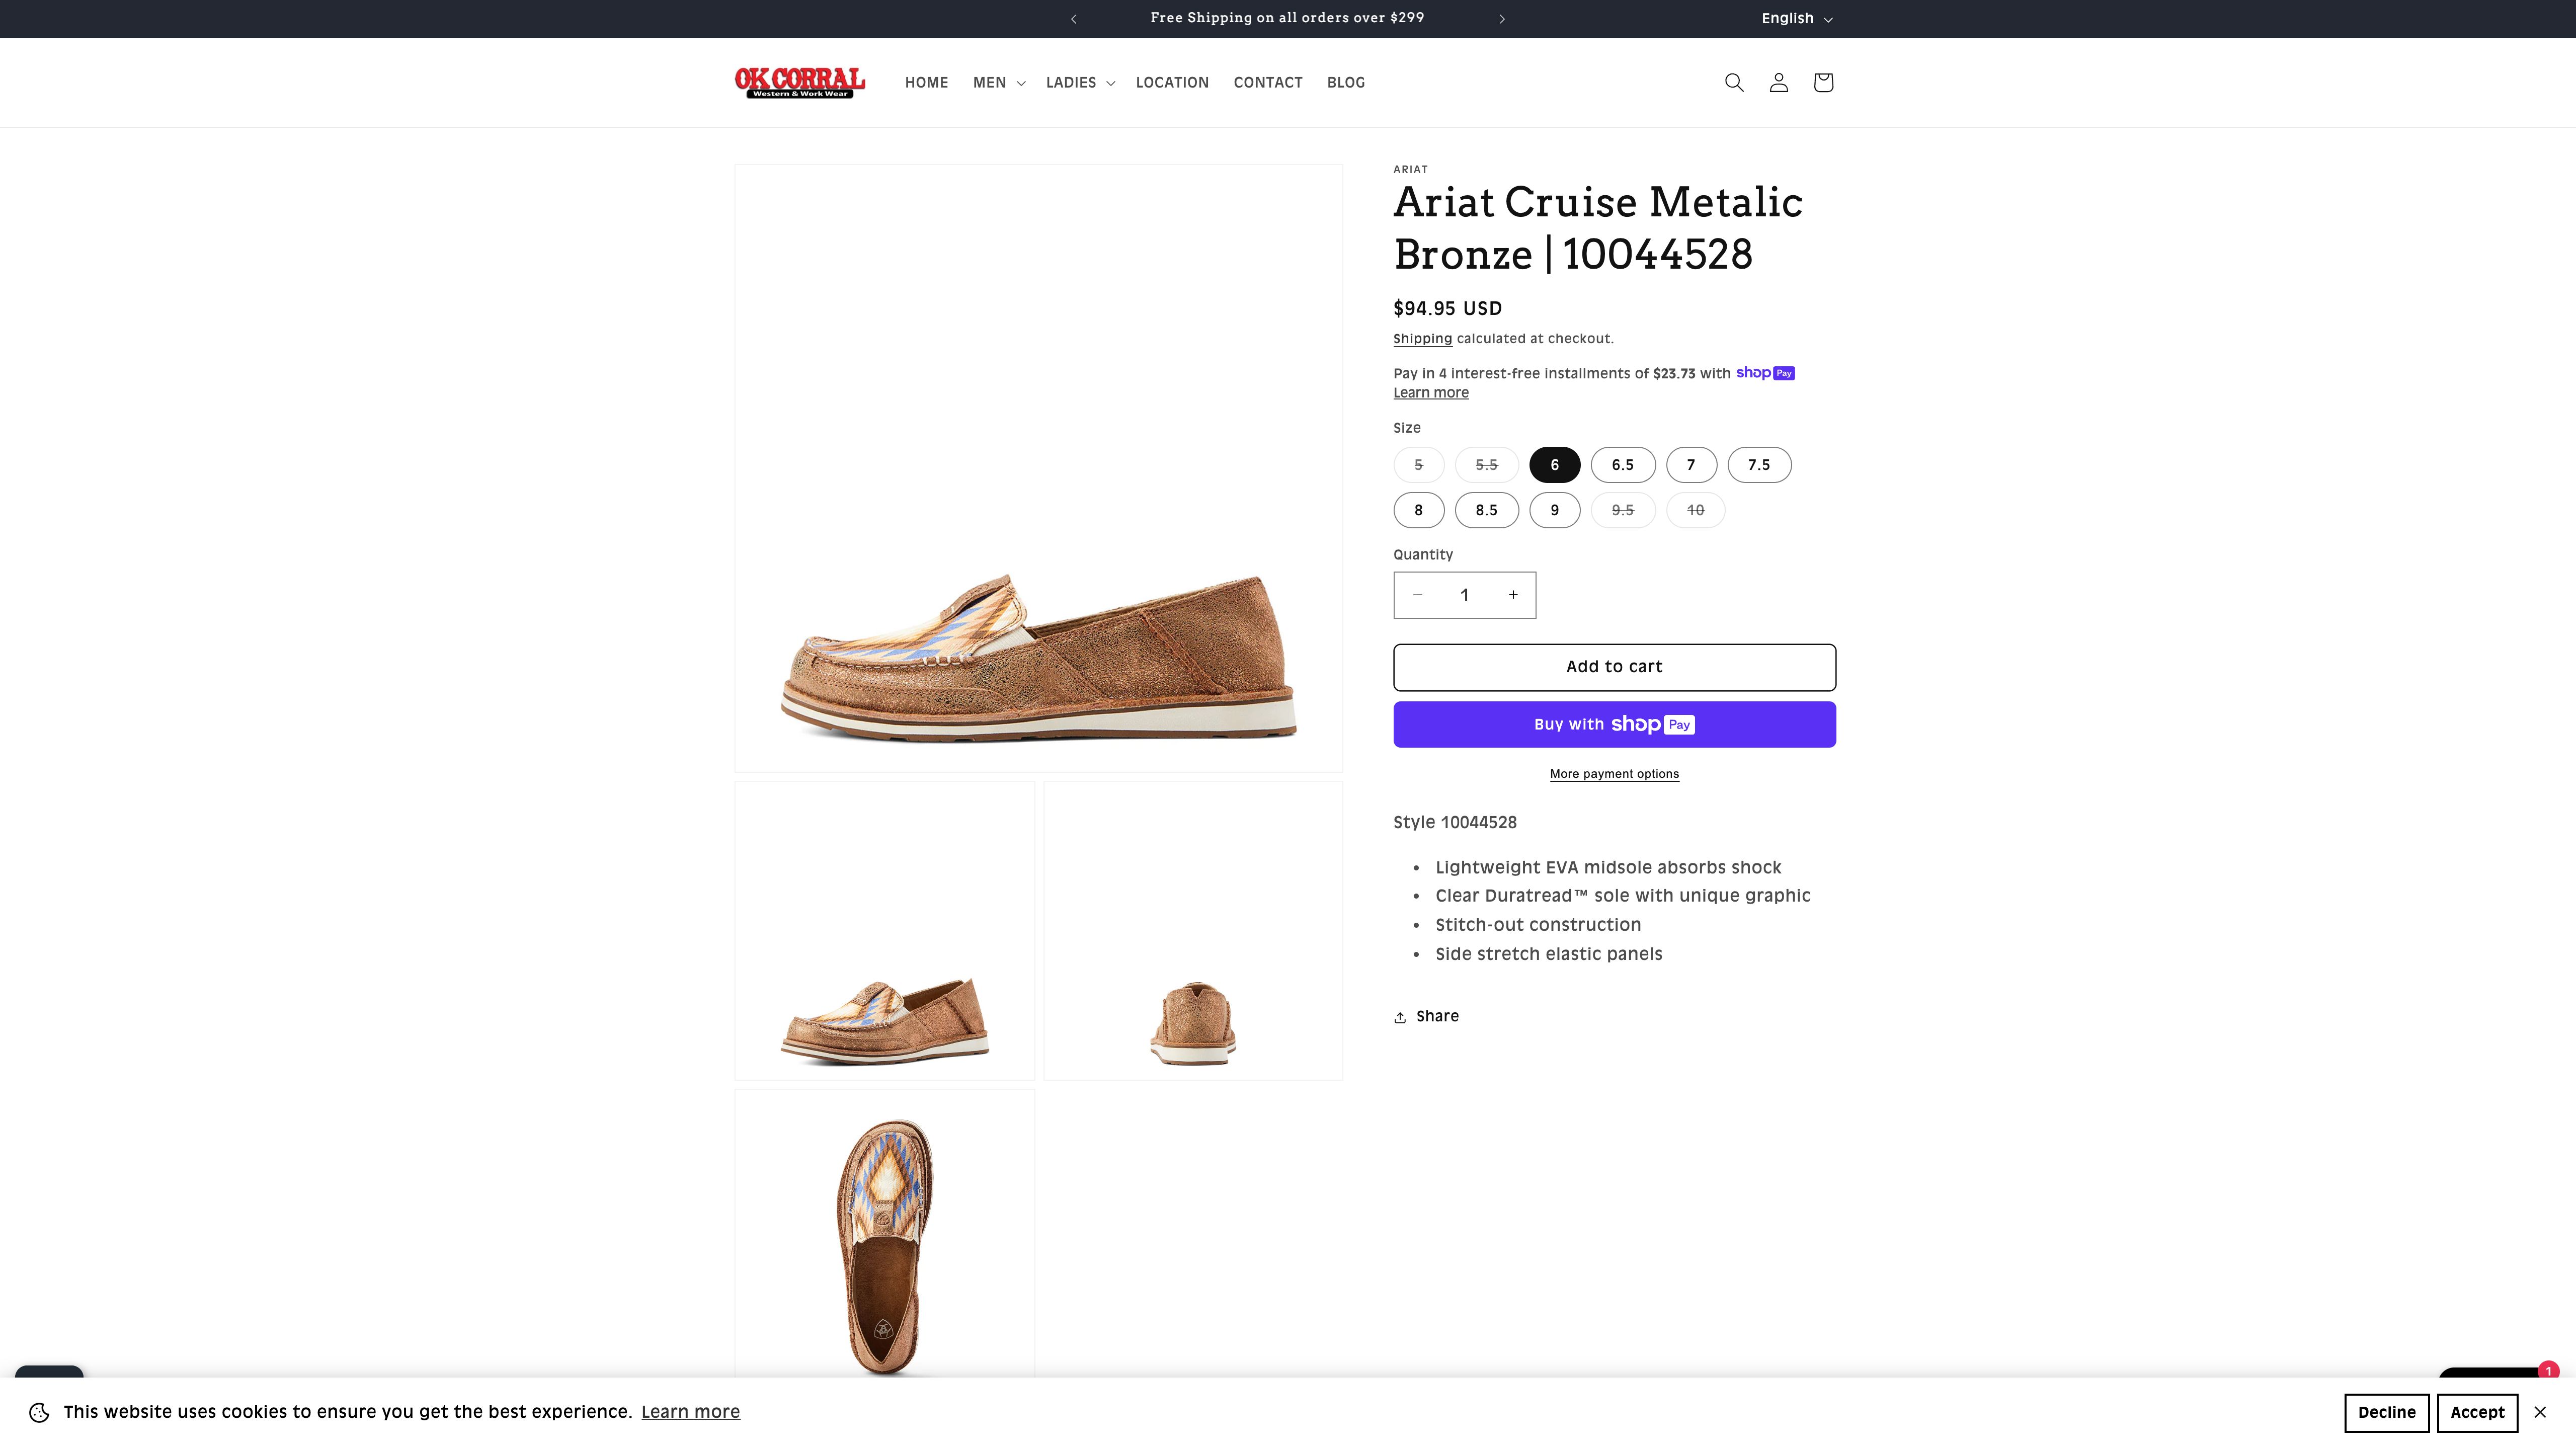2576x1449 pixels.
Task: Open the BLOG menu item
Action: [x=1345, y=83]
